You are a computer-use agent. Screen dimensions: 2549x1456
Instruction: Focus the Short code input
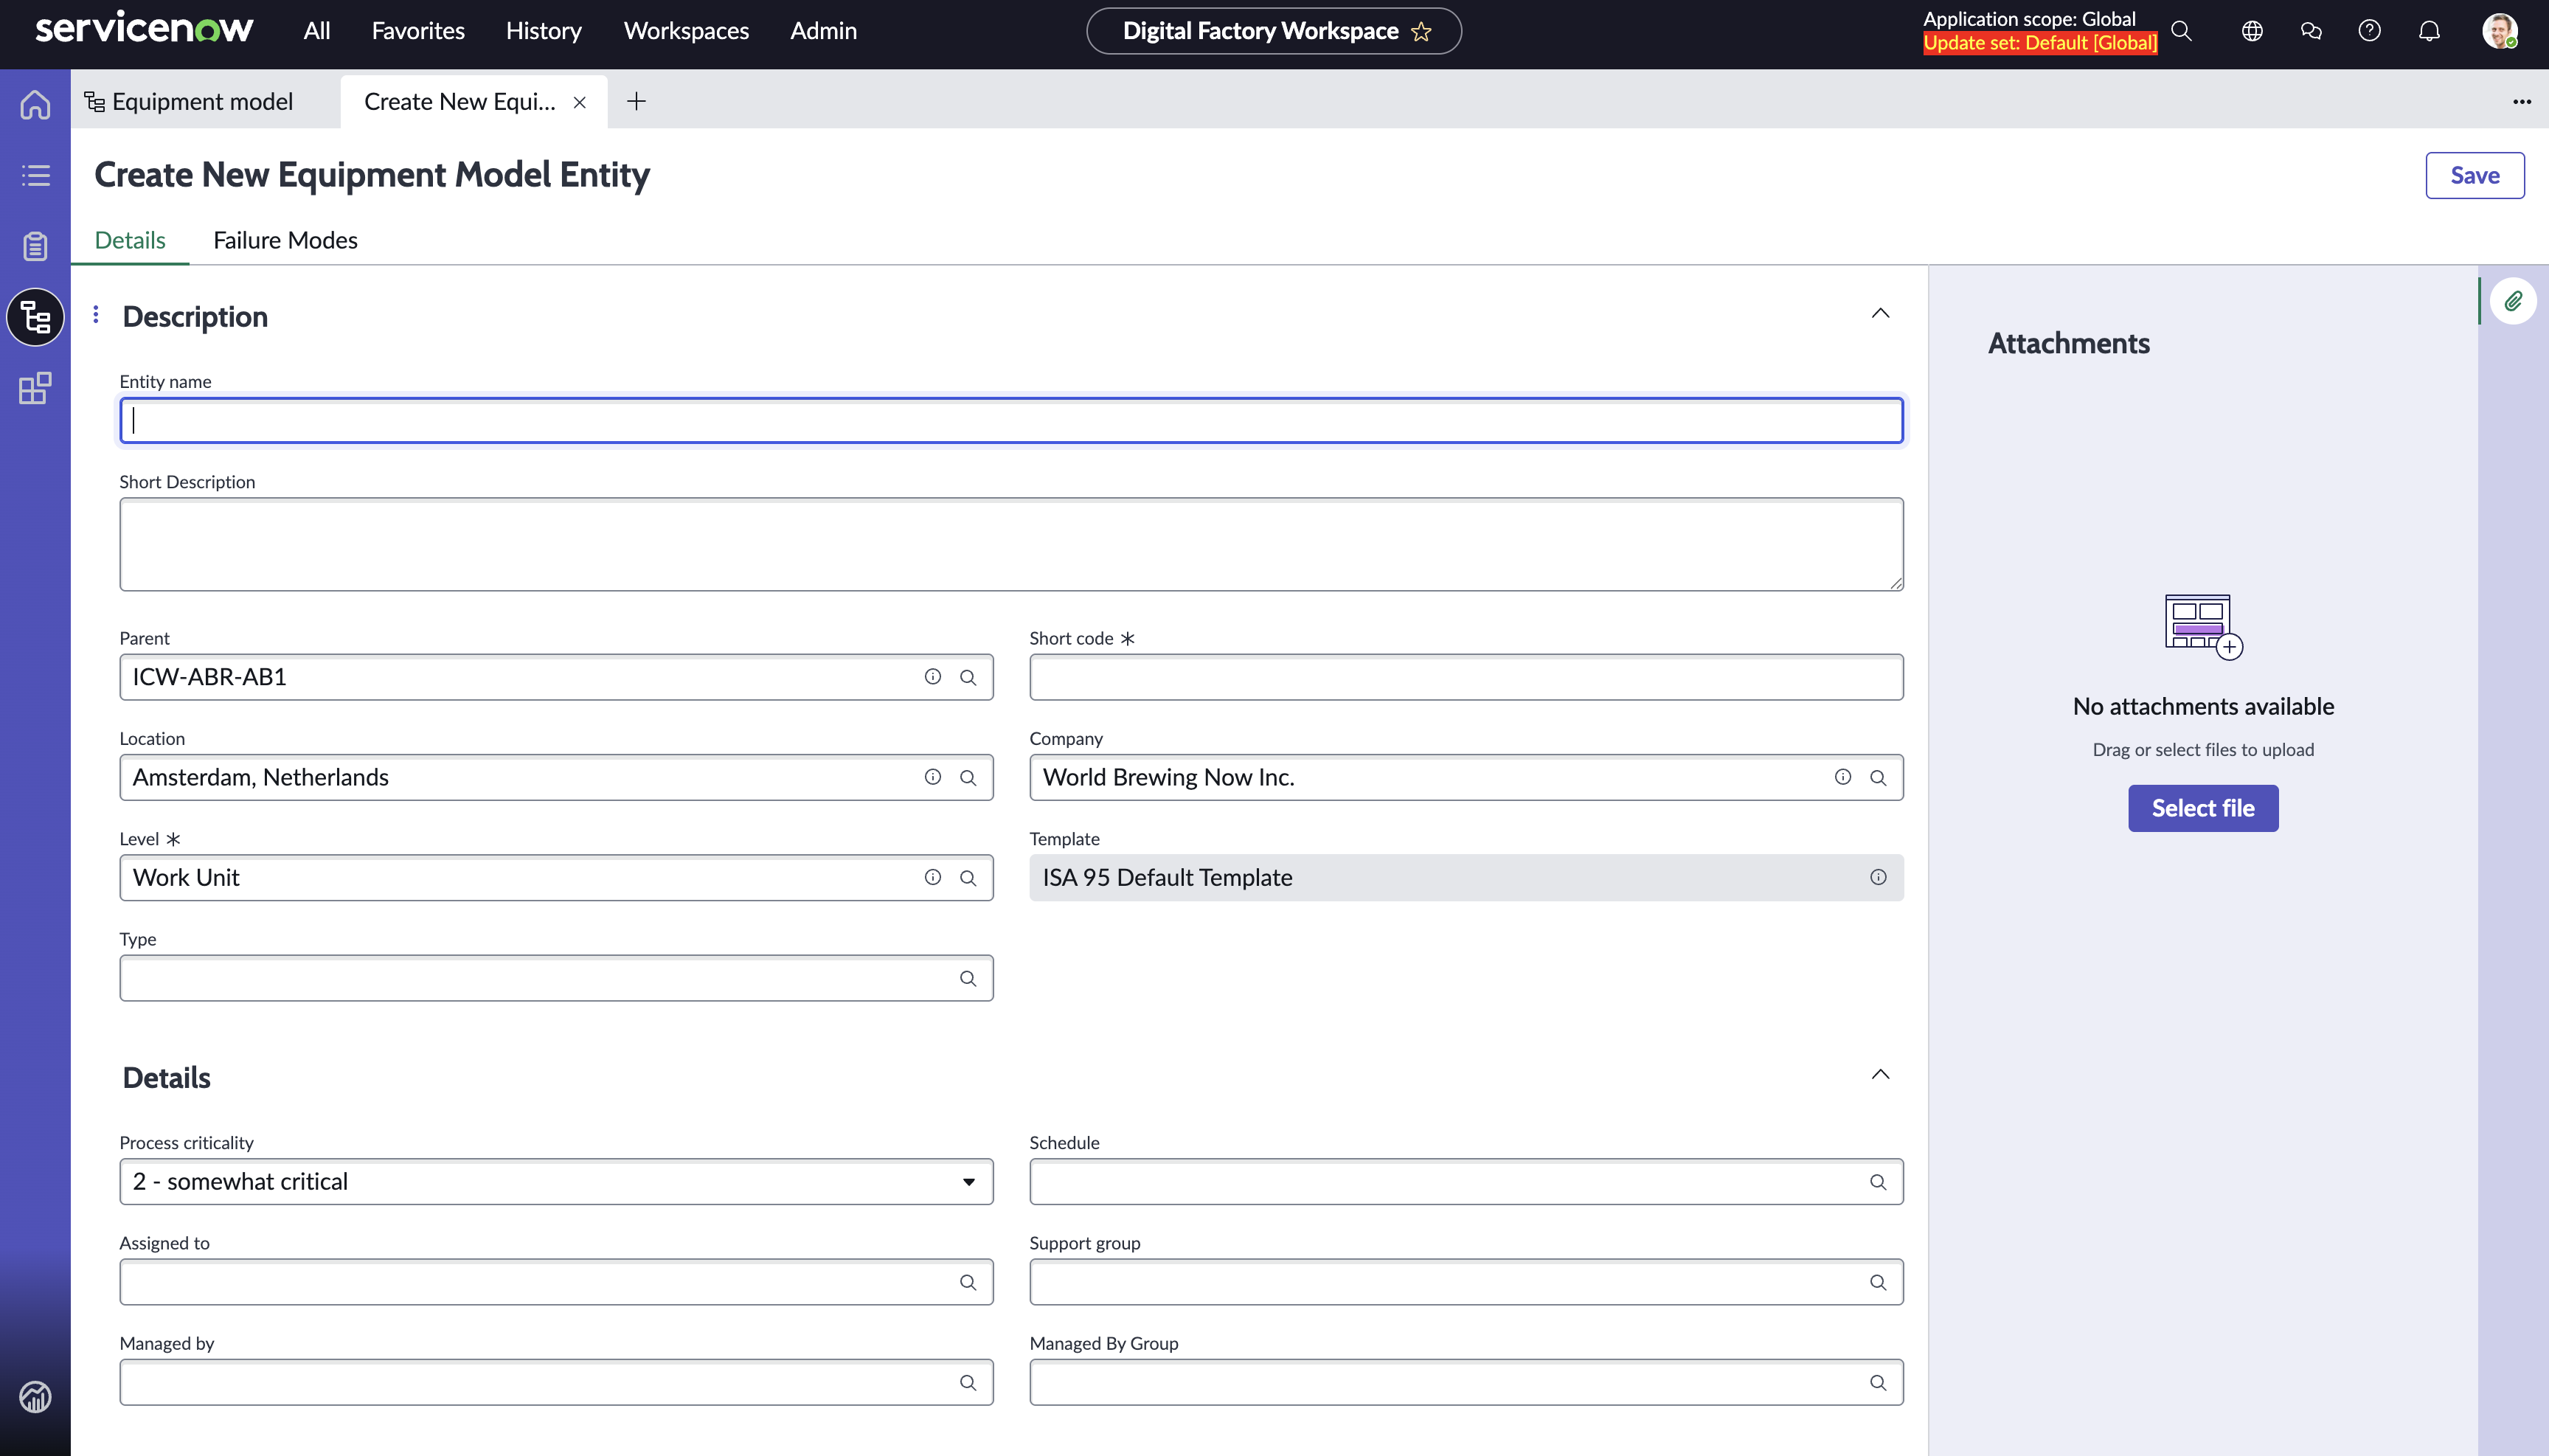(1466, 677)
